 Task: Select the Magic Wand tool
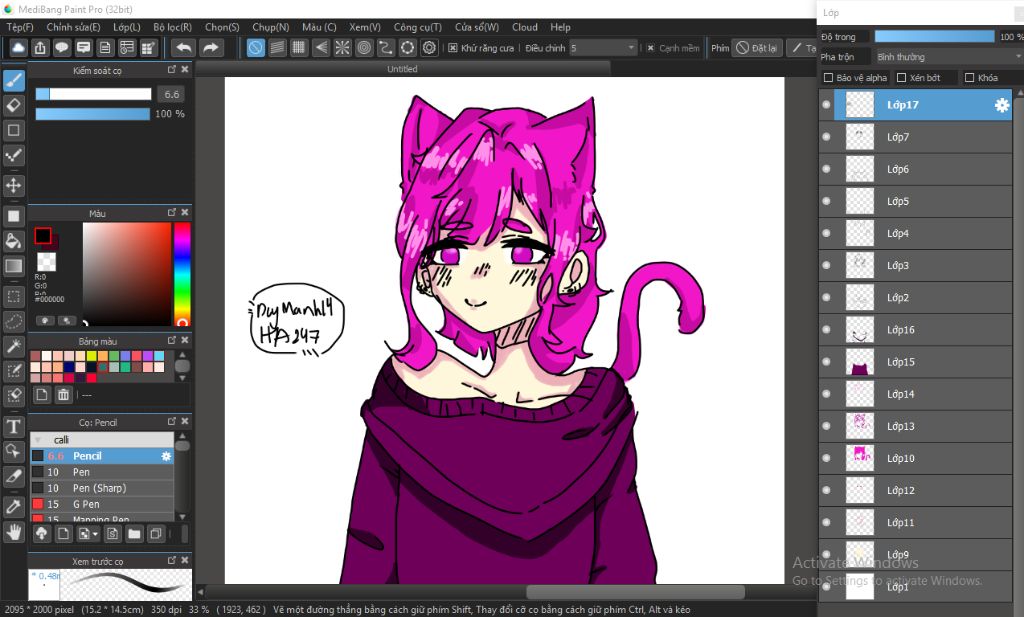[14, 346]
